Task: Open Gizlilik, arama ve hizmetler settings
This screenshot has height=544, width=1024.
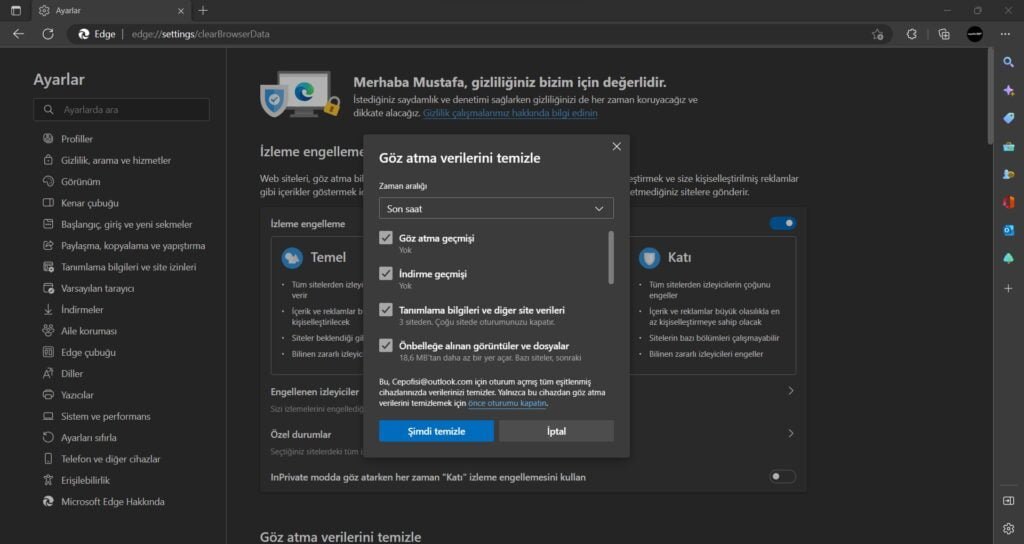Action: [x=115, y=160]
